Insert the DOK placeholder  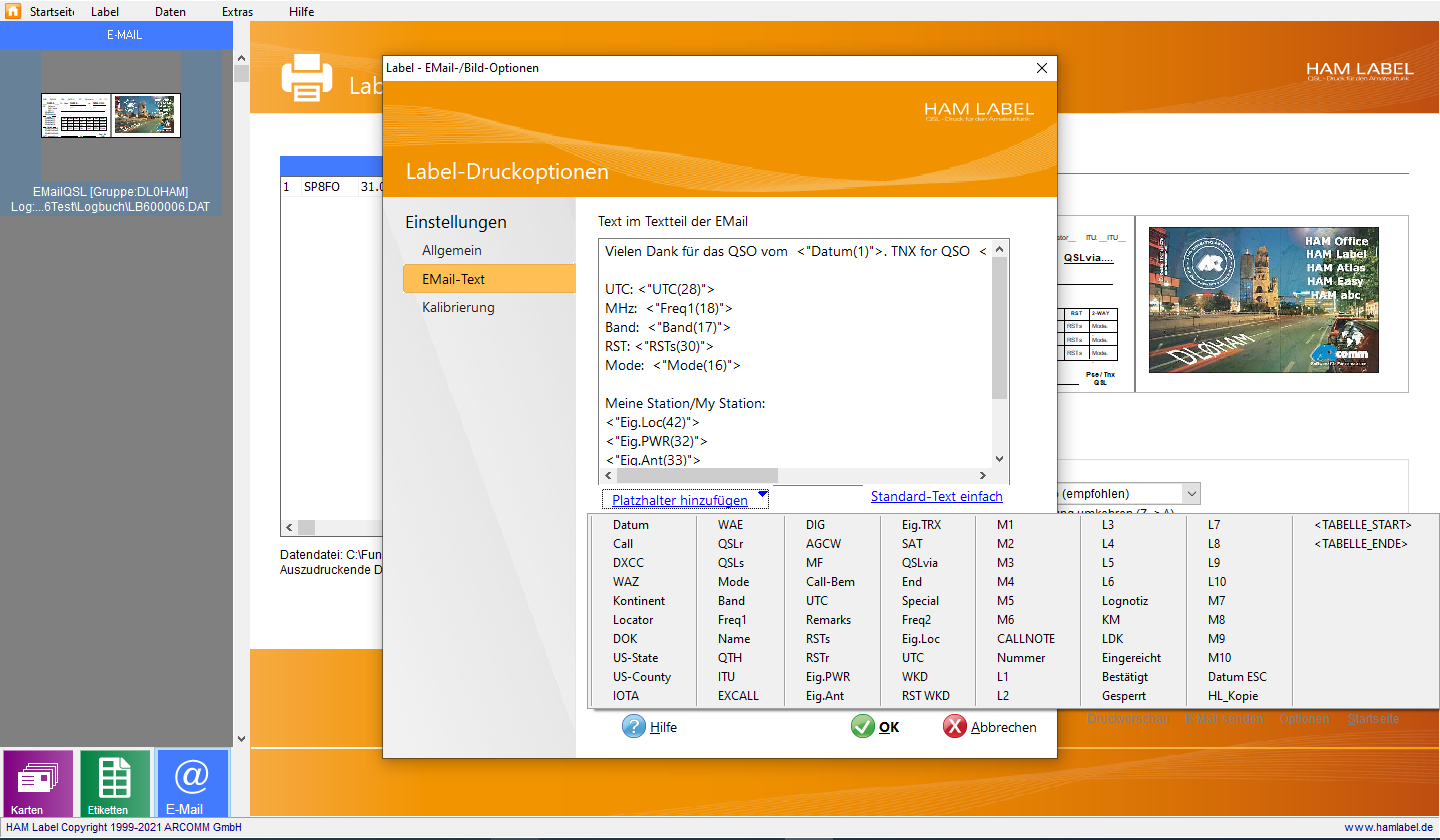pos(625,639)
